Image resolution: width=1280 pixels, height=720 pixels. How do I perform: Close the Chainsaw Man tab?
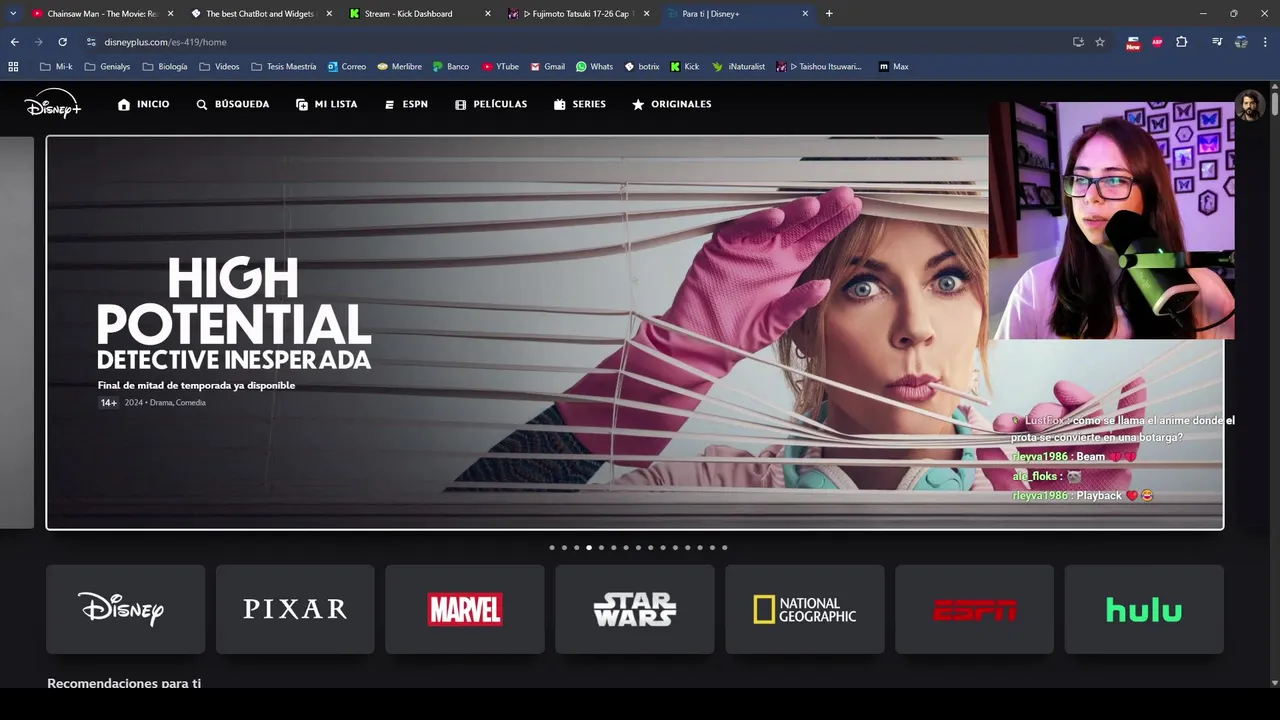coord(170,14)
